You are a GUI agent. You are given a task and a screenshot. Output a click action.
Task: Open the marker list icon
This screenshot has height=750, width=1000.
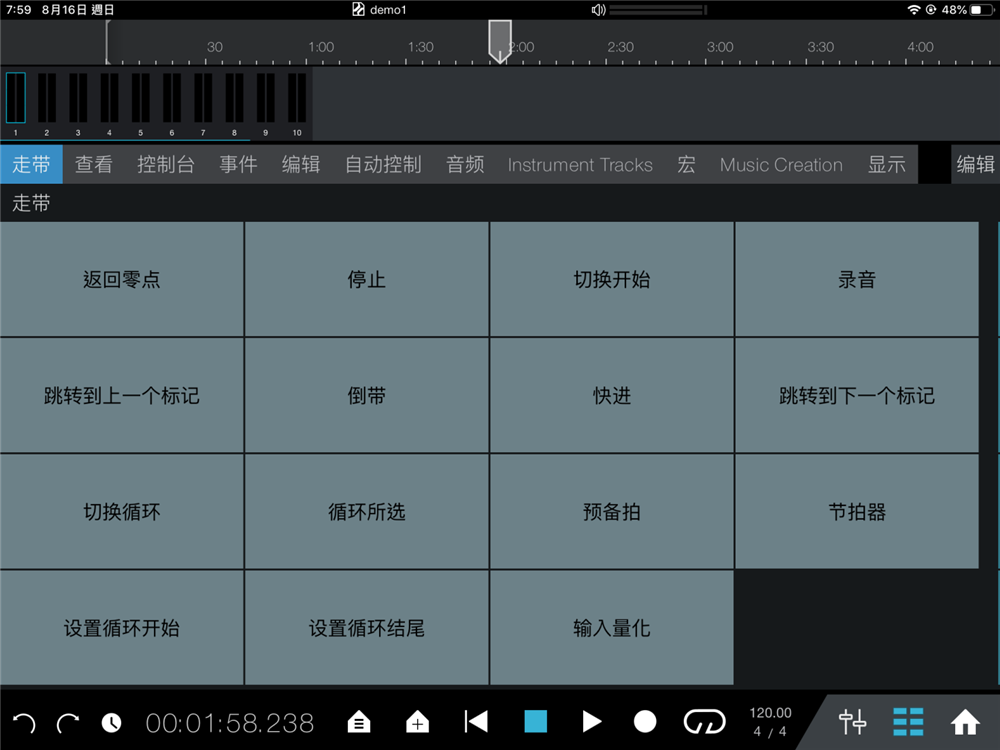(x=360, y=722)
